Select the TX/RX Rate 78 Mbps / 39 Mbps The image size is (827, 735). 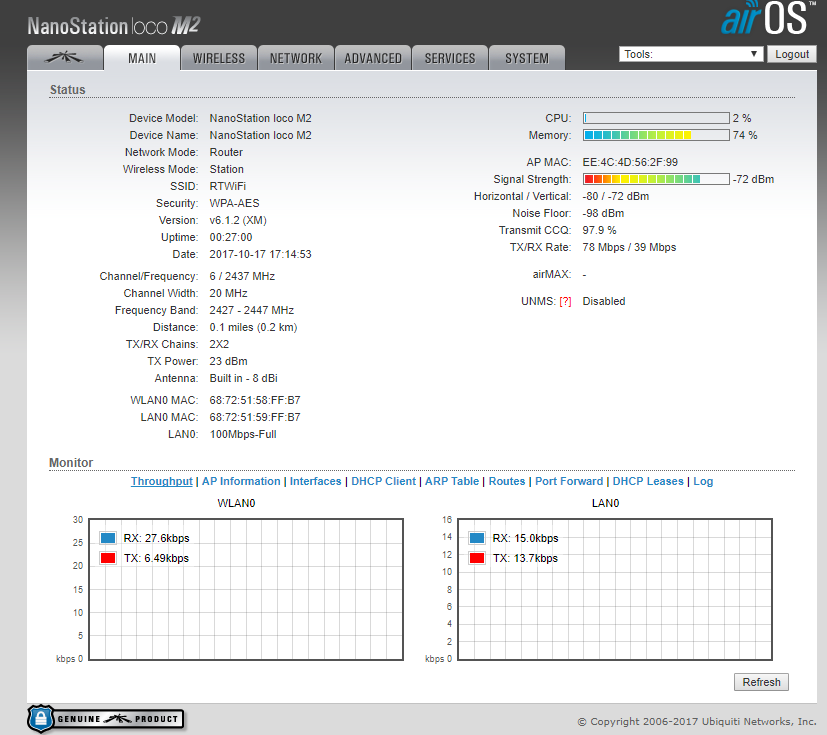(x=629, y=247)
